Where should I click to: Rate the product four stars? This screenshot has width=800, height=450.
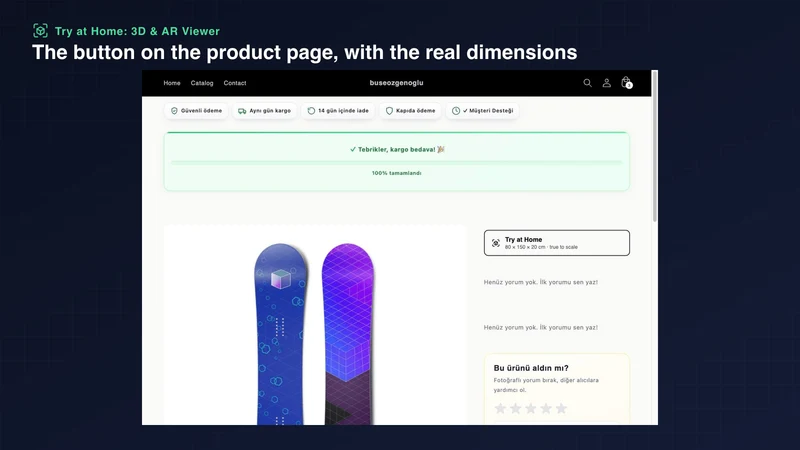click(546, 408)
